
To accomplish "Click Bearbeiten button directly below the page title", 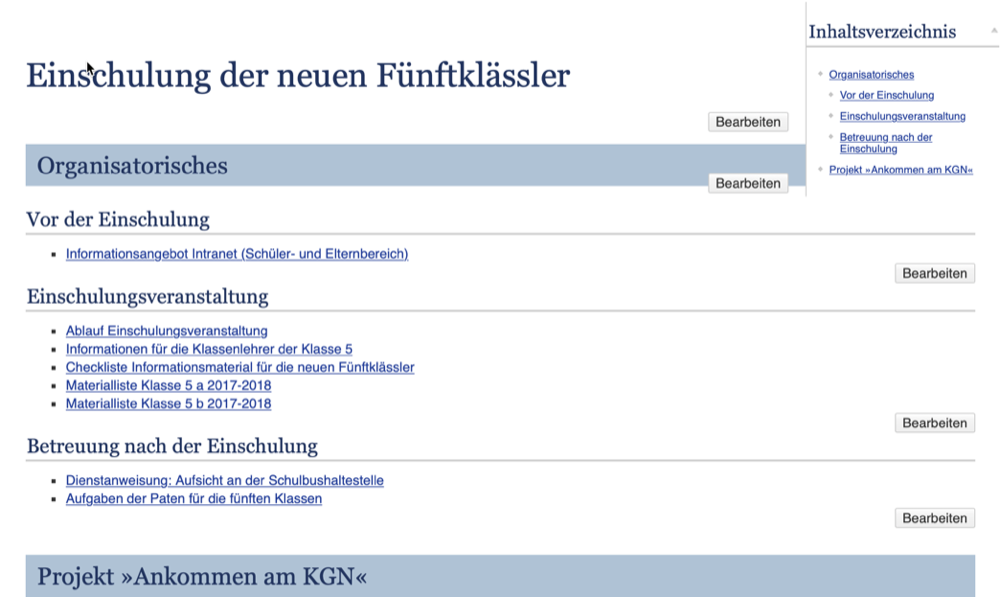I will (748, 122).
